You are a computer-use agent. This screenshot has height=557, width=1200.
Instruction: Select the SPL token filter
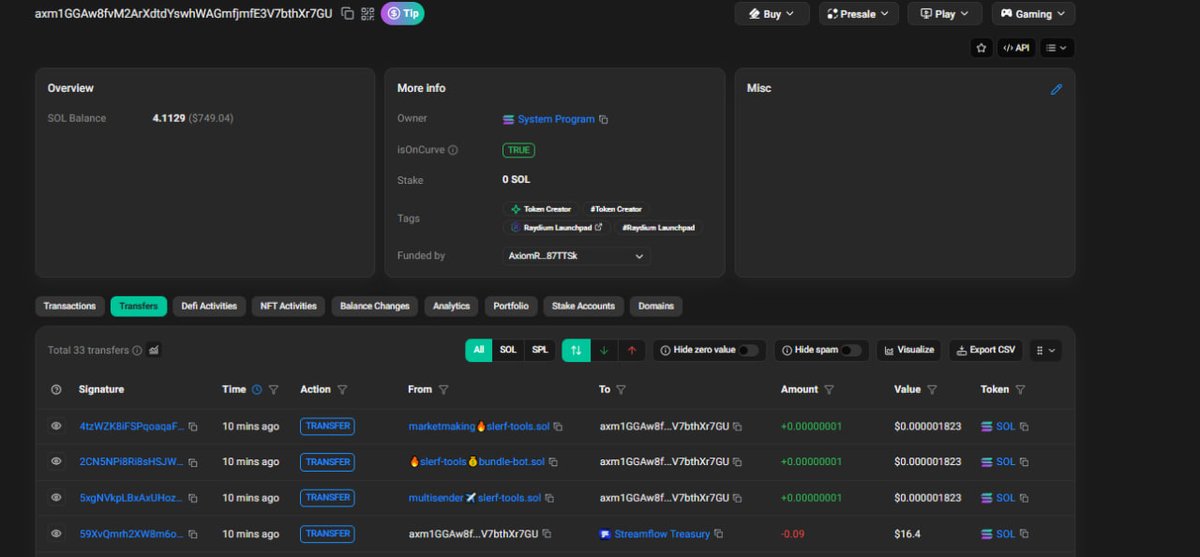pyautogui.click(x=539, y=350)
